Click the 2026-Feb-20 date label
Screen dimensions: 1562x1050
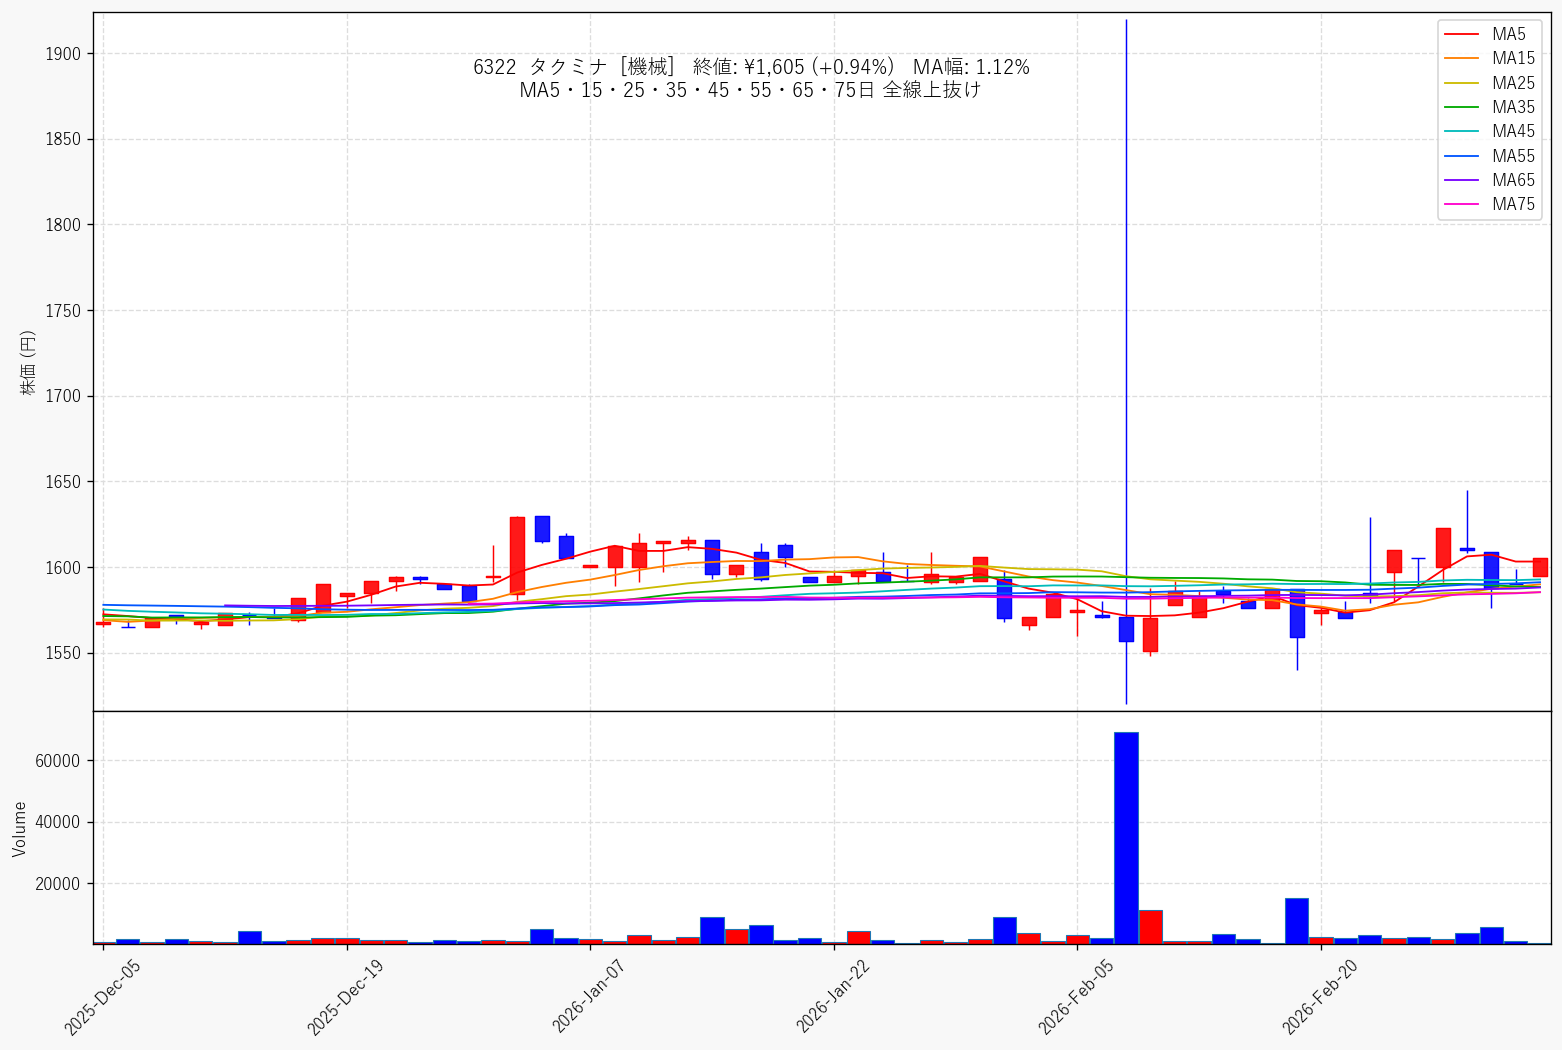coord(1321,996)
